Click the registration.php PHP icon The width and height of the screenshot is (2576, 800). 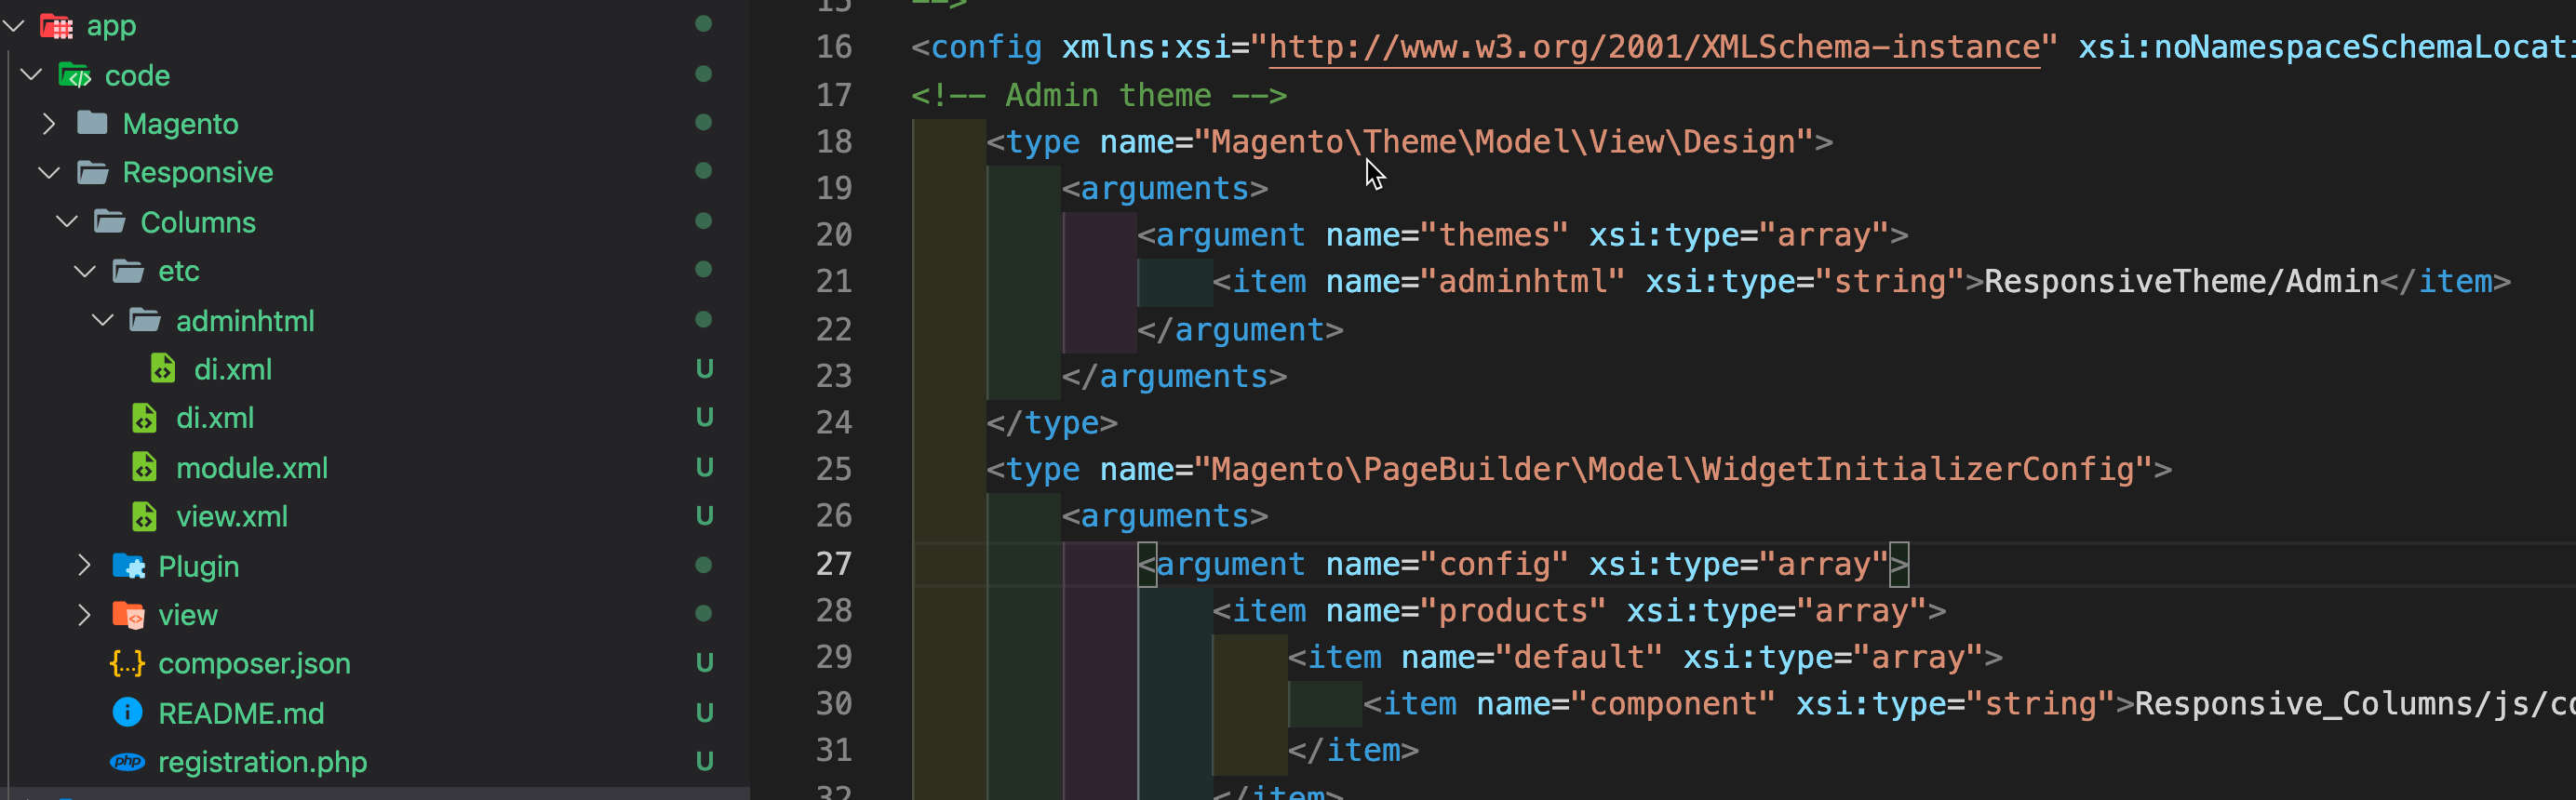click(x=127, y=762)
